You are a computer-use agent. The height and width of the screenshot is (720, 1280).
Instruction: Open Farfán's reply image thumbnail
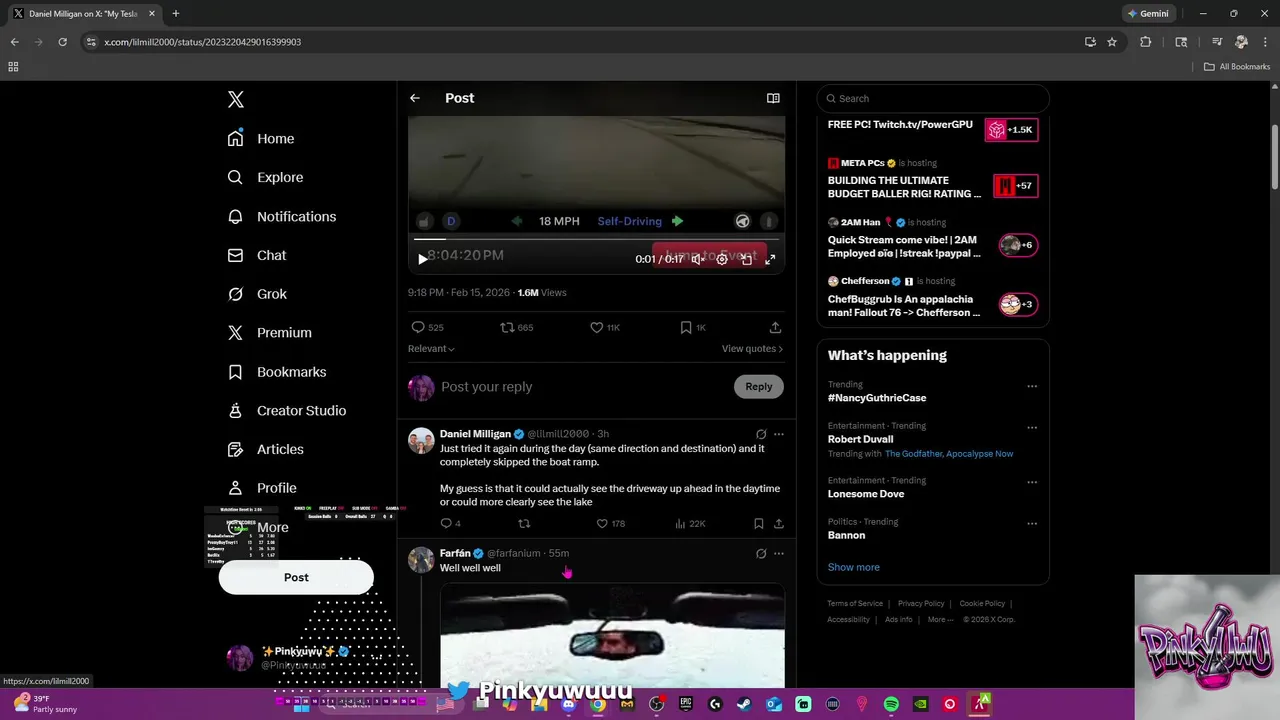[612, 636]
